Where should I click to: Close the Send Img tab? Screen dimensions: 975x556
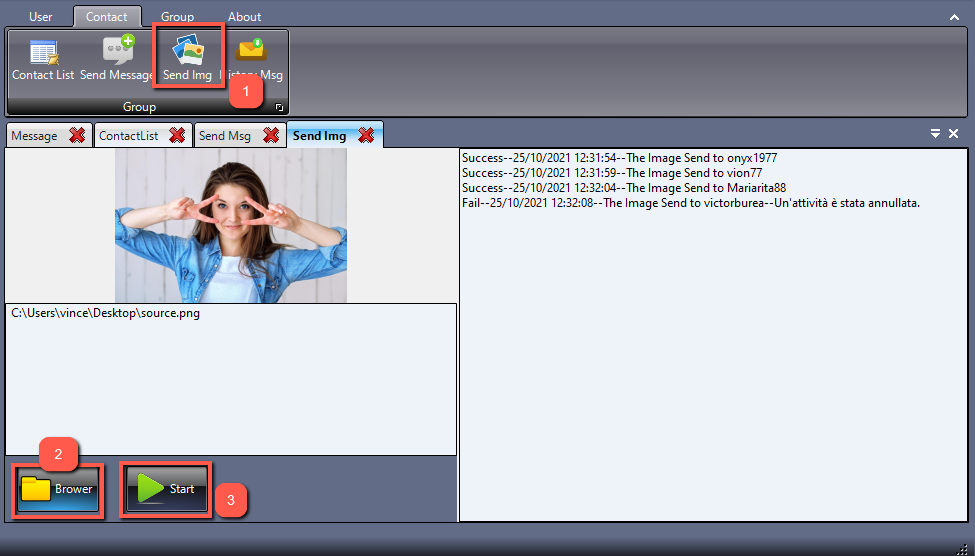pos(366,136)
